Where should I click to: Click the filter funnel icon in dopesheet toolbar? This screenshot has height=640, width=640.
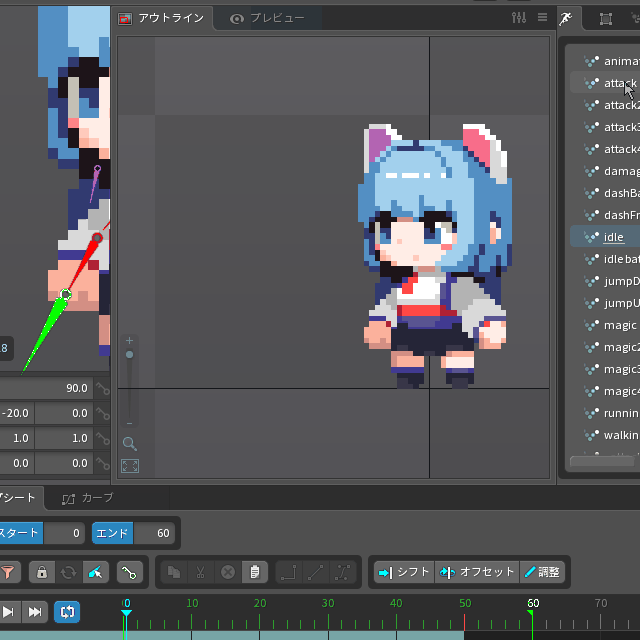(x=8, y=572)
